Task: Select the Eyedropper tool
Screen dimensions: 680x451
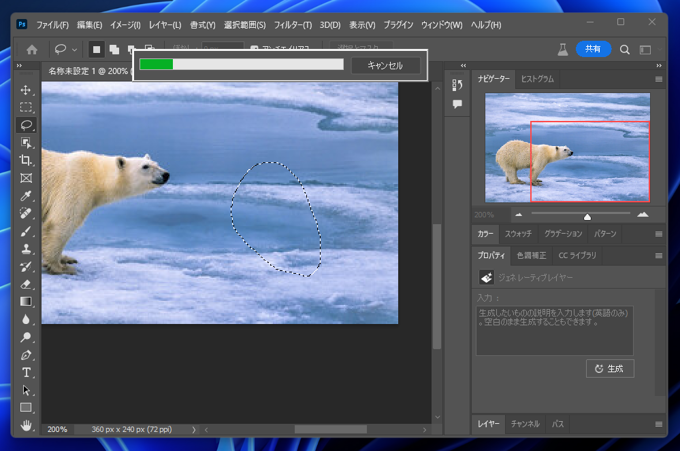Action: pos(26,196)
